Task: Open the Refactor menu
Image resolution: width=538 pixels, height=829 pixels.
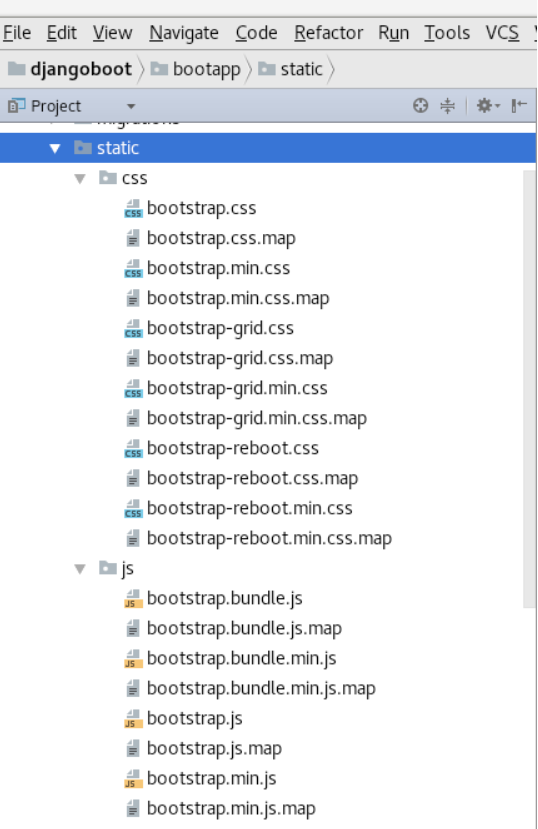Action: point(329,33)
